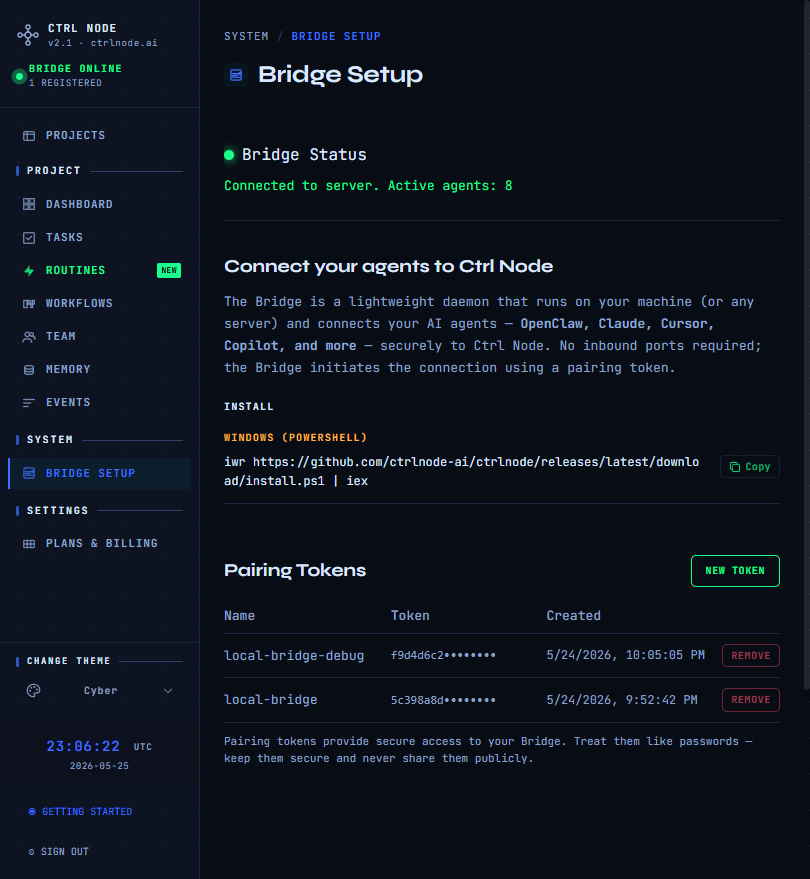
Task: Click the Created column header
Action: 573,616
